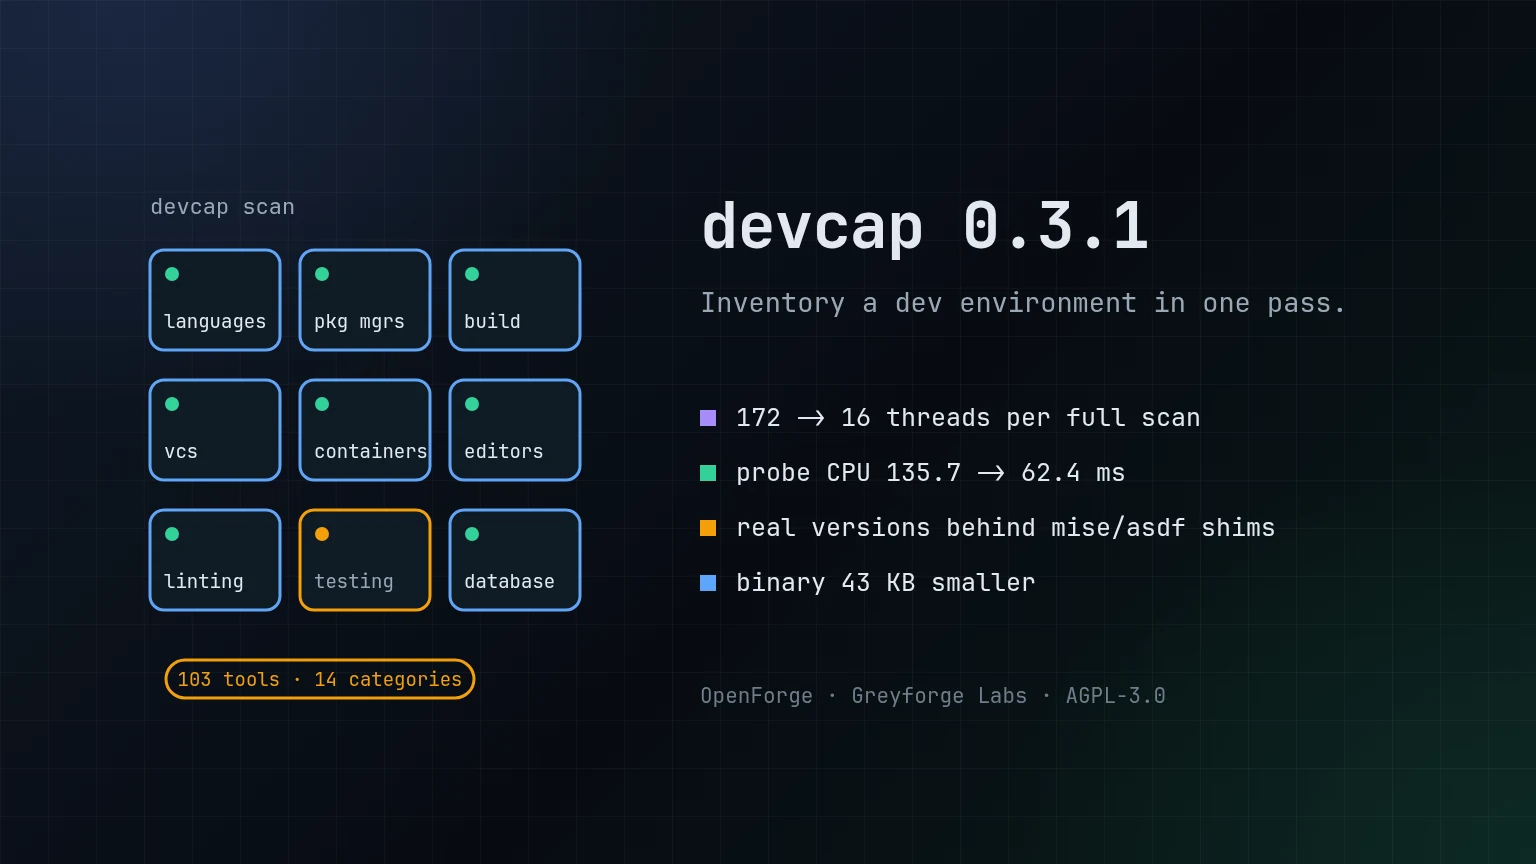Click the green status dot on vcs

(172, 404)
